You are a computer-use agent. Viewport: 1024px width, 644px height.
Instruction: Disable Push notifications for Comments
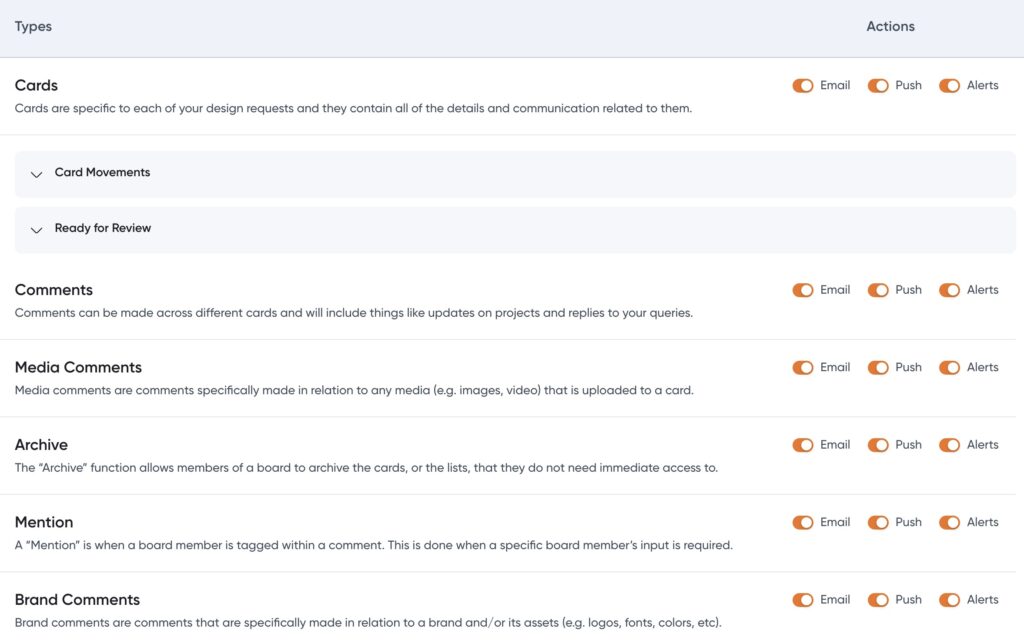coord(878,290)
